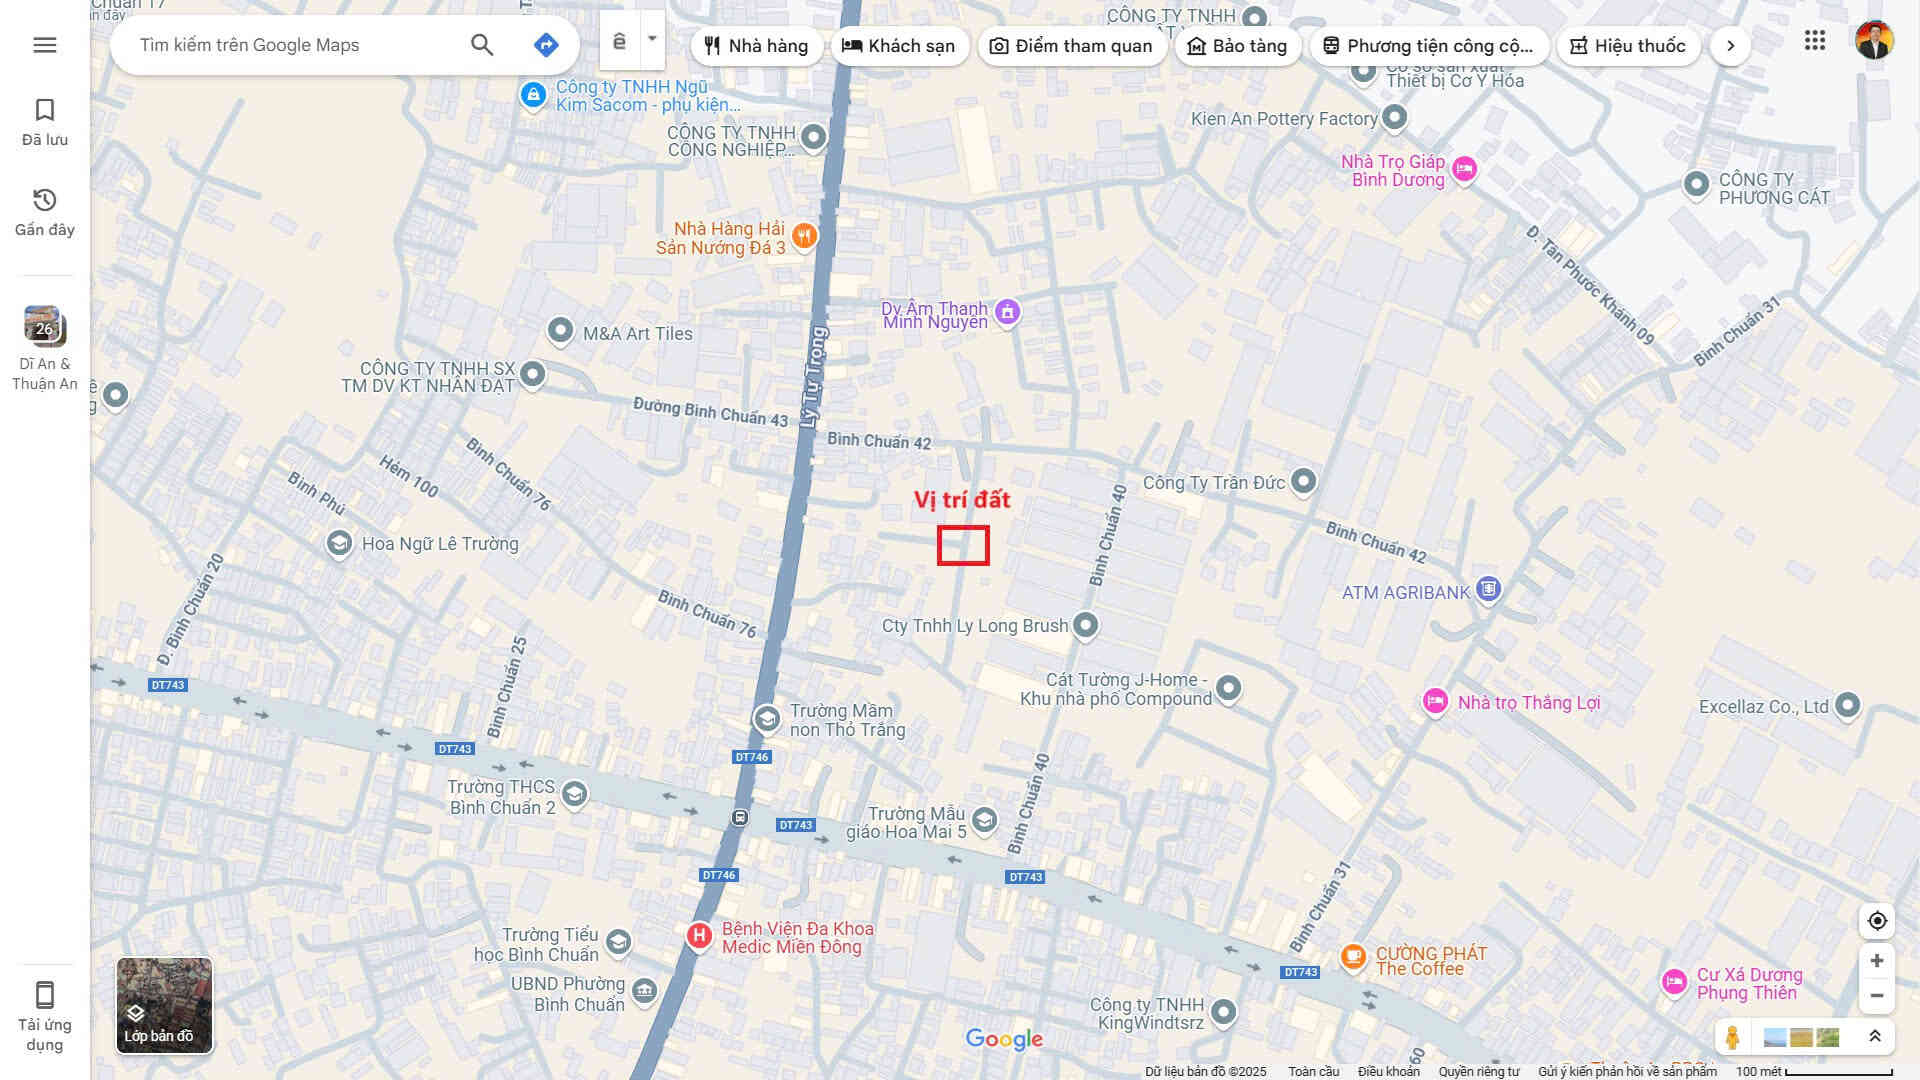Viewport: 1920px width, 1080px height.
Task: Open the hamburger main menu
Action: tap(45, 45)
